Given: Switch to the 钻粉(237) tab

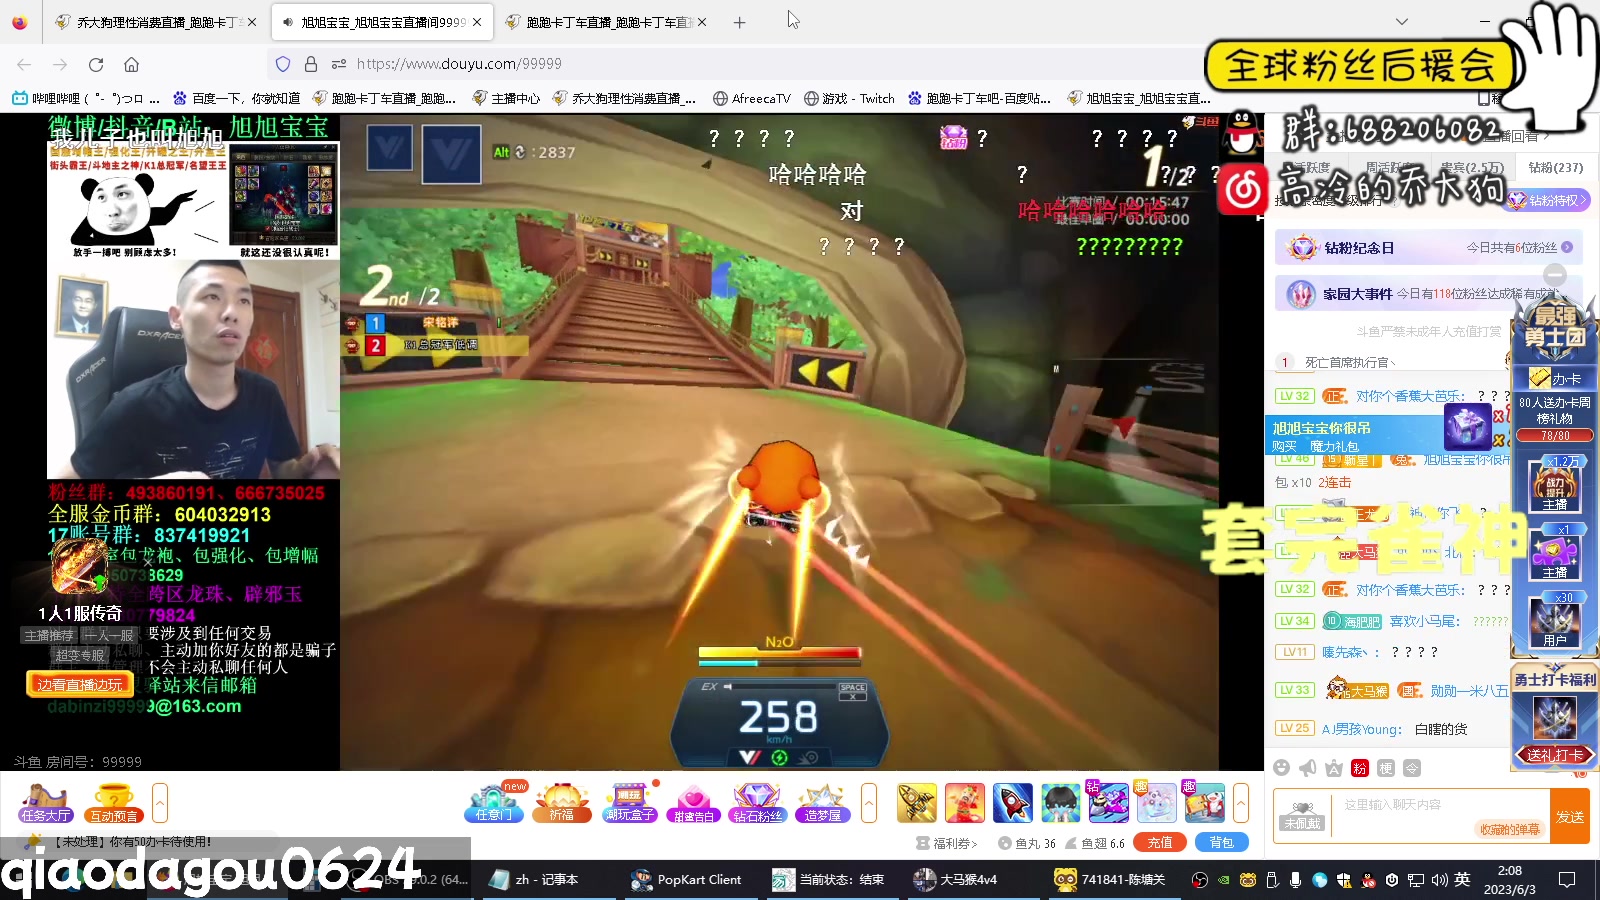Looking at the screenshot, I should pyautogui.click(x=1556, y=167).
